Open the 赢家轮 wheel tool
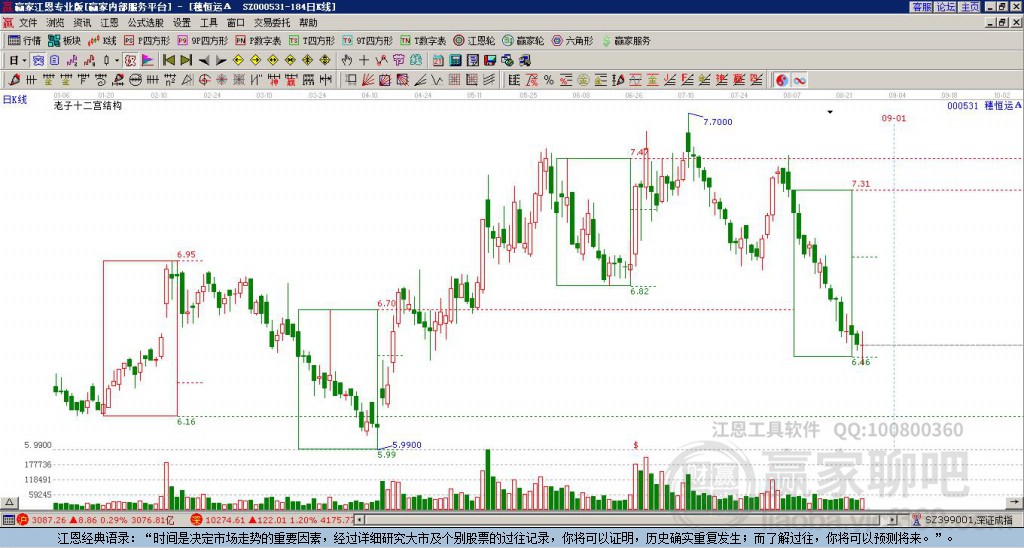Image resolution: width=1024 pixels, height=548 pixels. coord(523,40)
